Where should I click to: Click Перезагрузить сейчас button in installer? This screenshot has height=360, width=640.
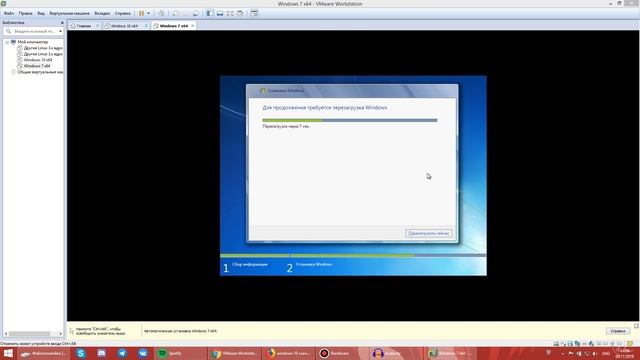coord(429,233)
